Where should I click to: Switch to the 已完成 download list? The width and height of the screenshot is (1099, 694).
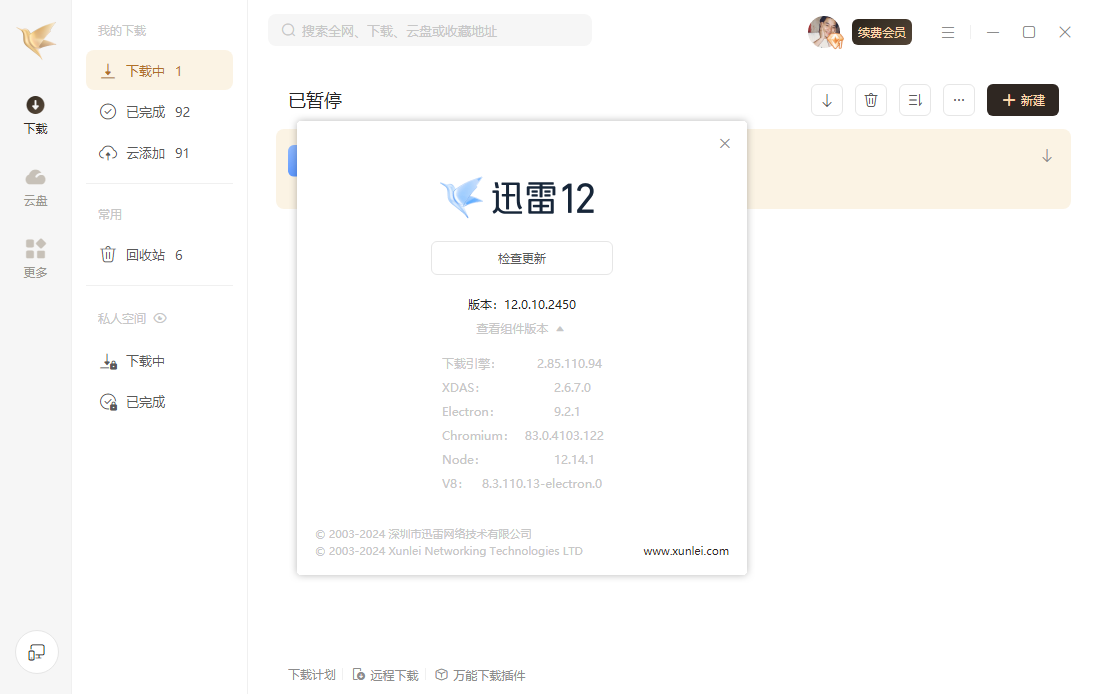coord(144,111)
